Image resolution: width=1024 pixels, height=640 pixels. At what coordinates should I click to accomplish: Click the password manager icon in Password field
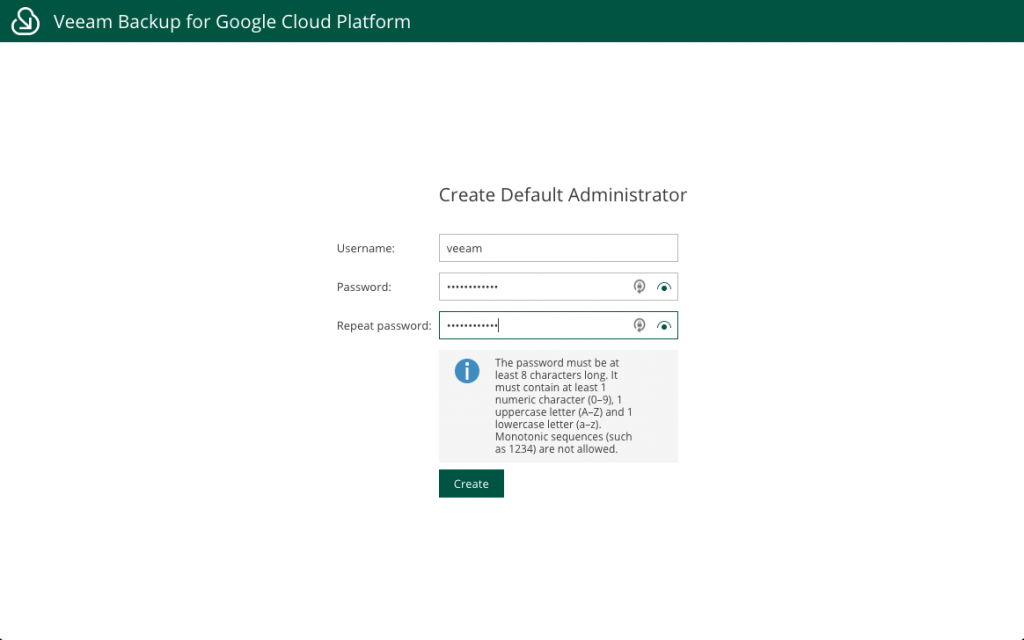pyautogui.click(x=639, y=287)
